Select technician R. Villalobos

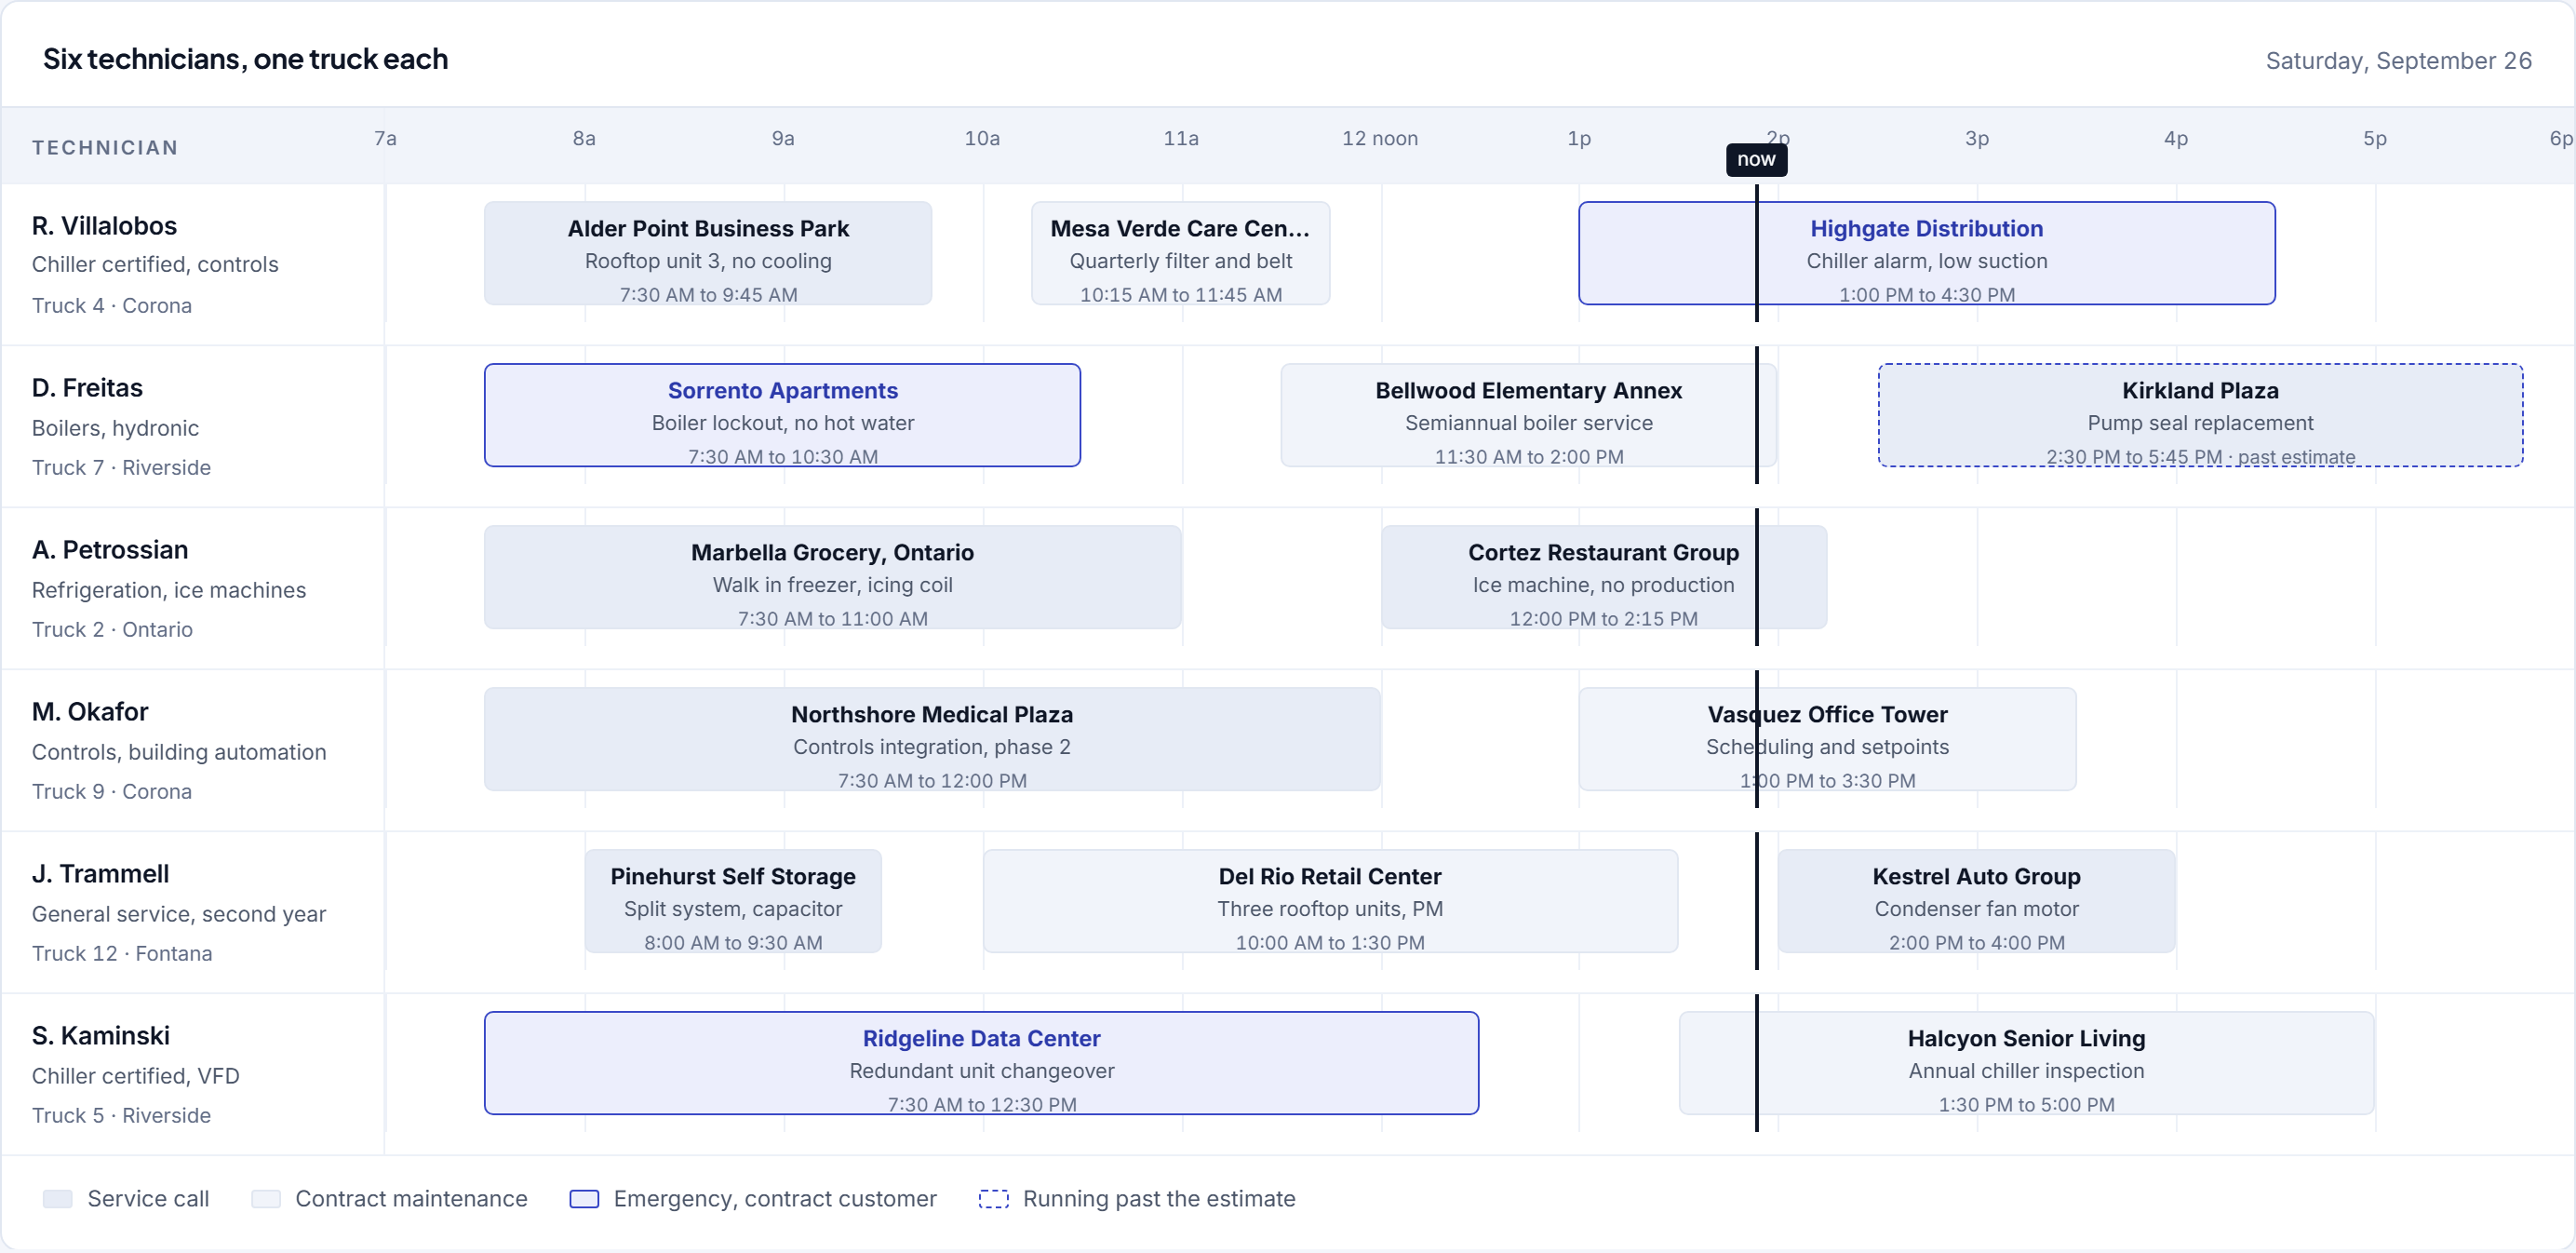(104, 226)
